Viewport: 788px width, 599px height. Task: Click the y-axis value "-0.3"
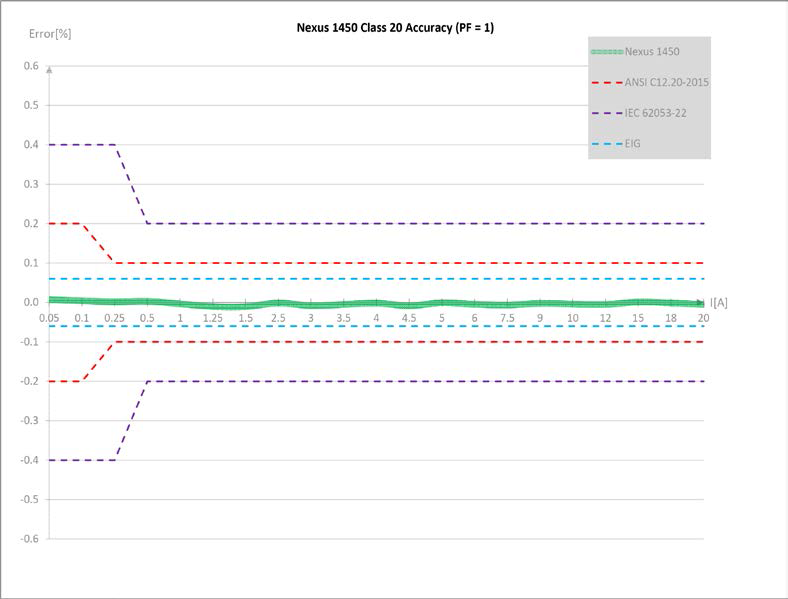coord(30,421)
